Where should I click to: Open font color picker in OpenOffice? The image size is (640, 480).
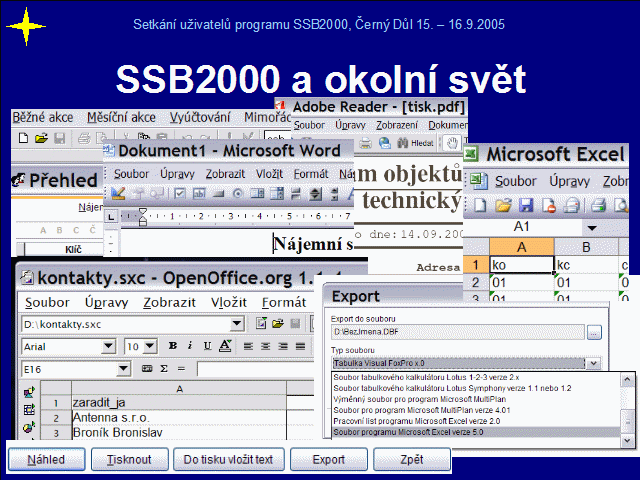coord(225,346)
